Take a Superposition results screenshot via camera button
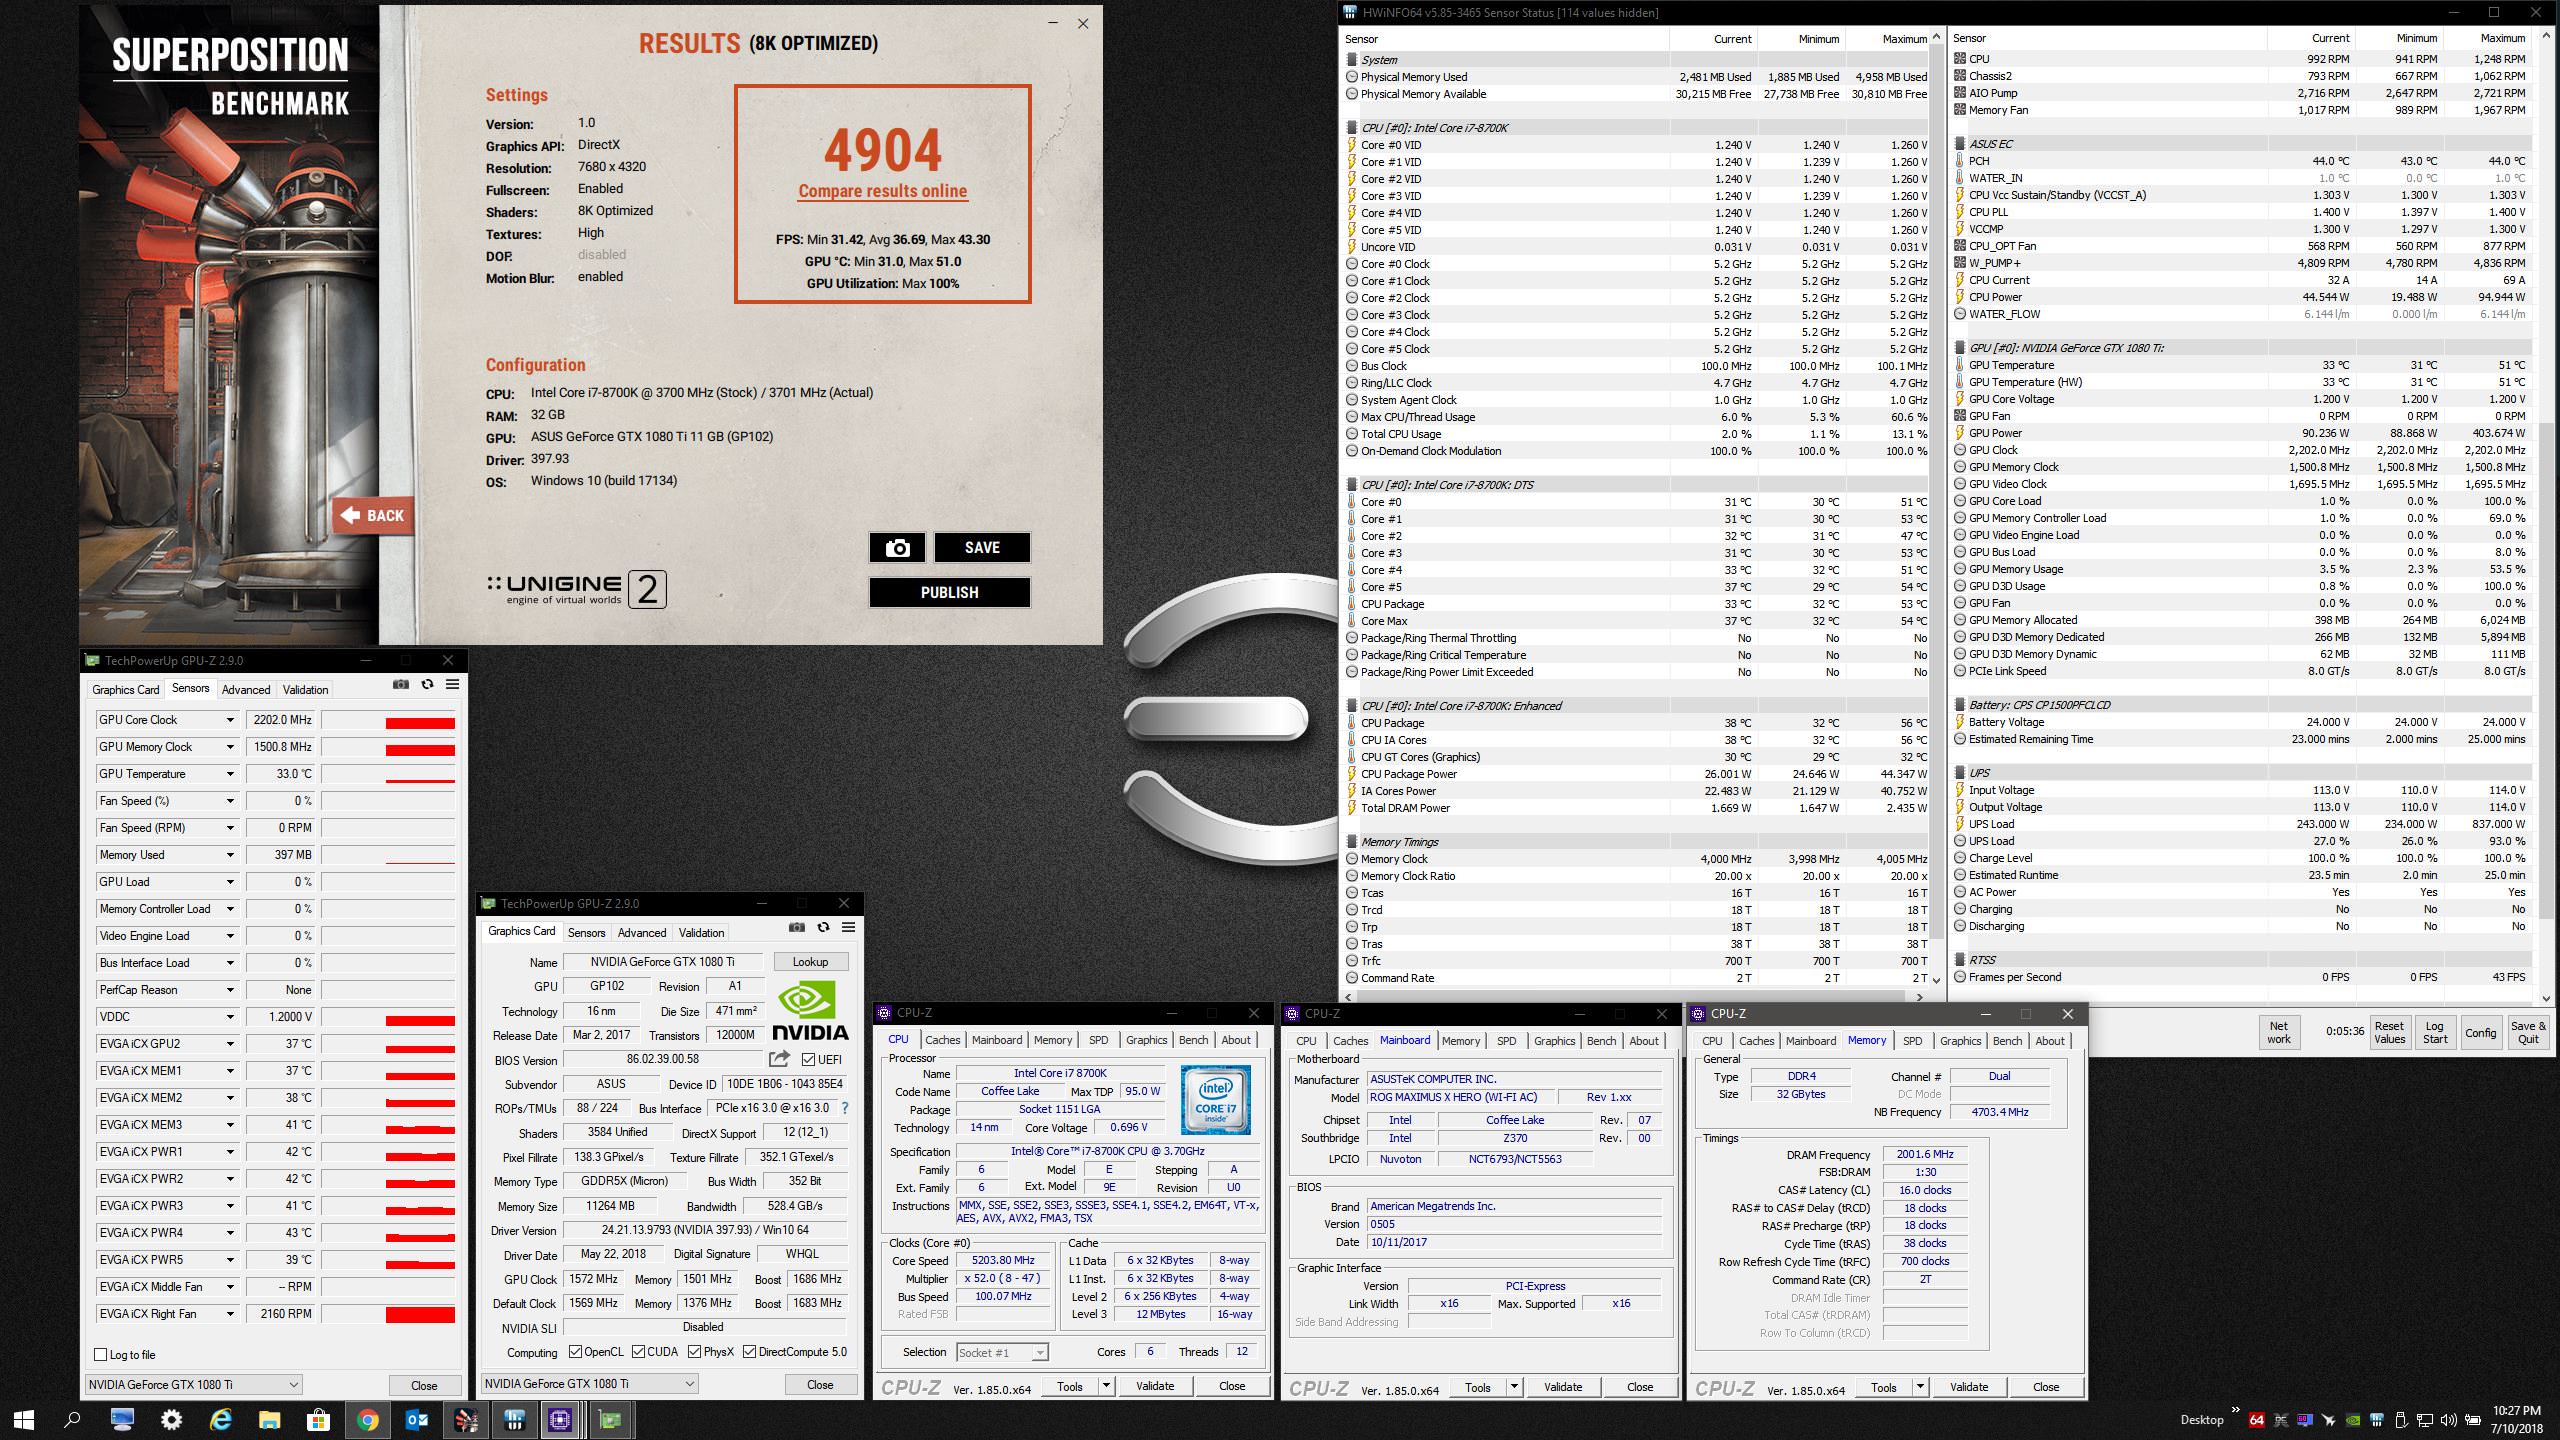 897,547
